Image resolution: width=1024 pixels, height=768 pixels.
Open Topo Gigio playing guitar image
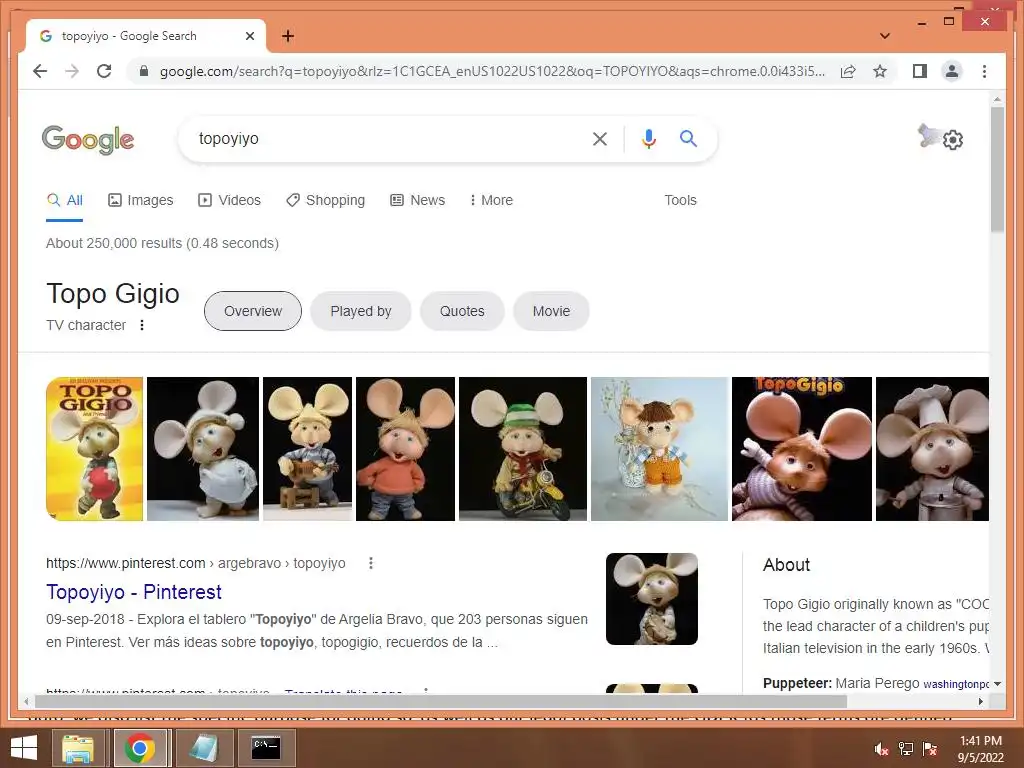(x=307, y=449)
